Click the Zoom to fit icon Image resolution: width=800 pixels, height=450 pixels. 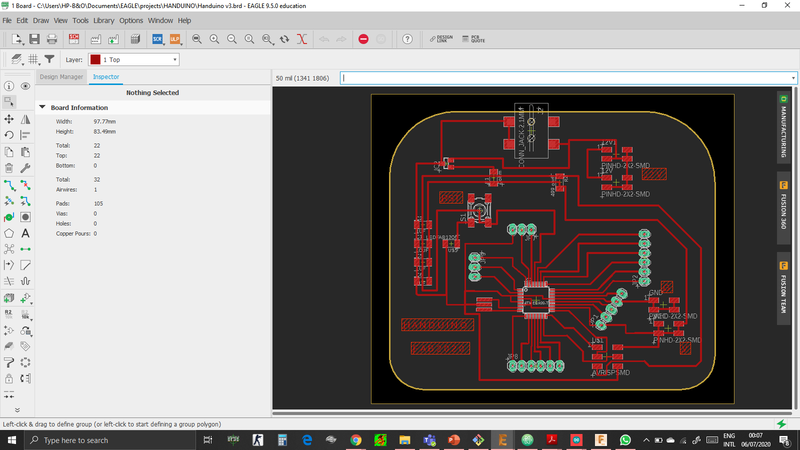coord(197,39)
